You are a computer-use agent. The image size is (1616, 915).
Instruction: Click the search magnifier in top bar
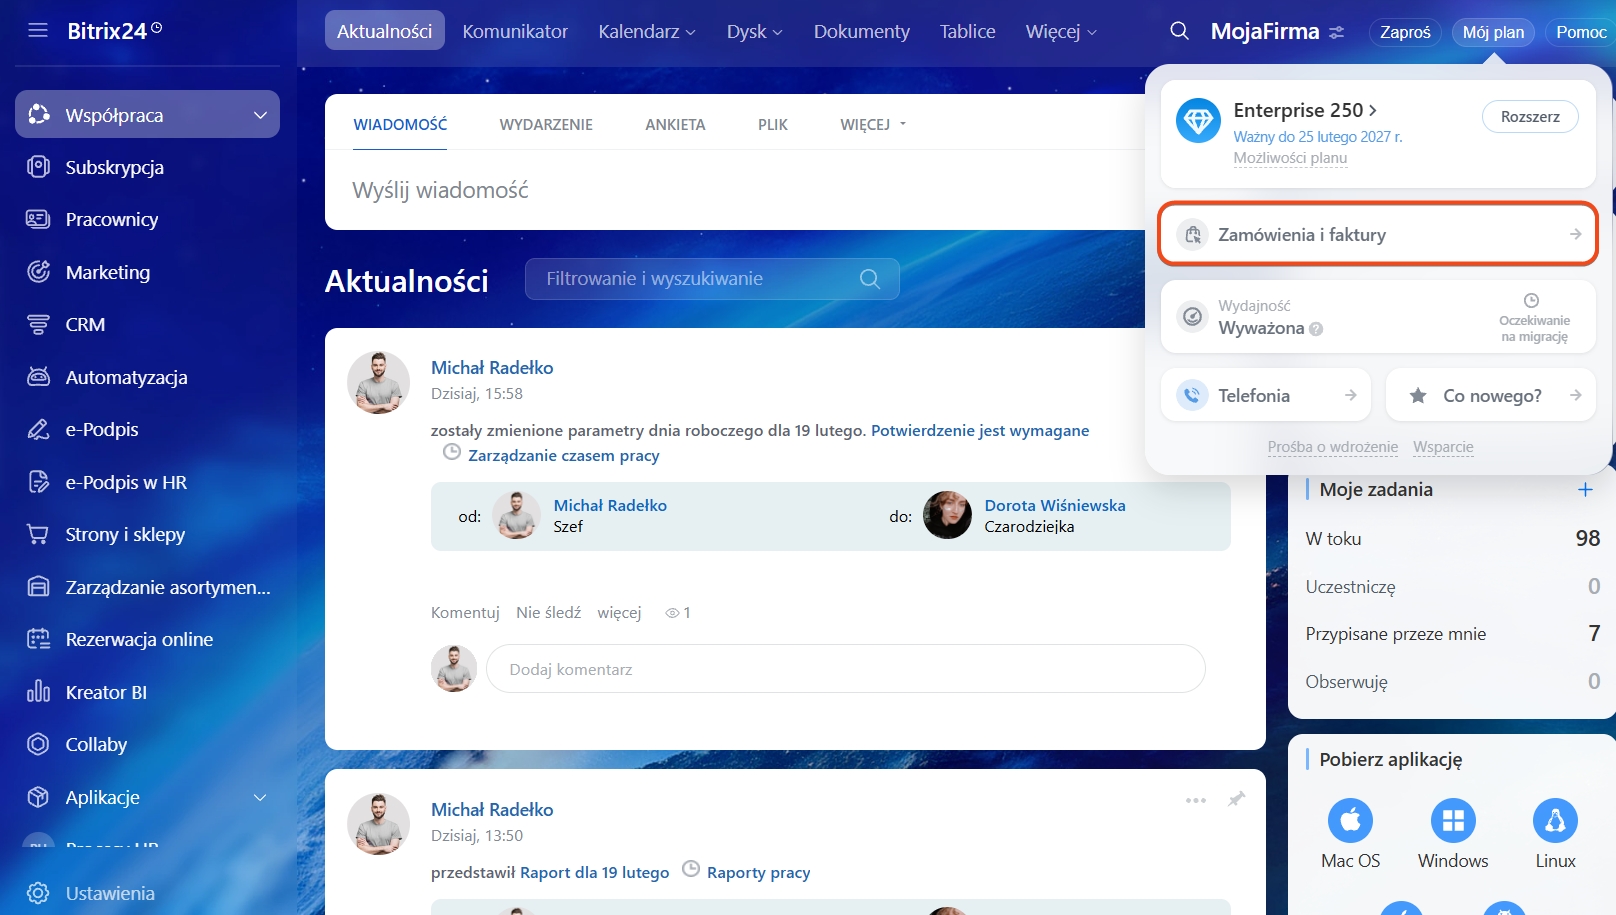pos(1179,31)
